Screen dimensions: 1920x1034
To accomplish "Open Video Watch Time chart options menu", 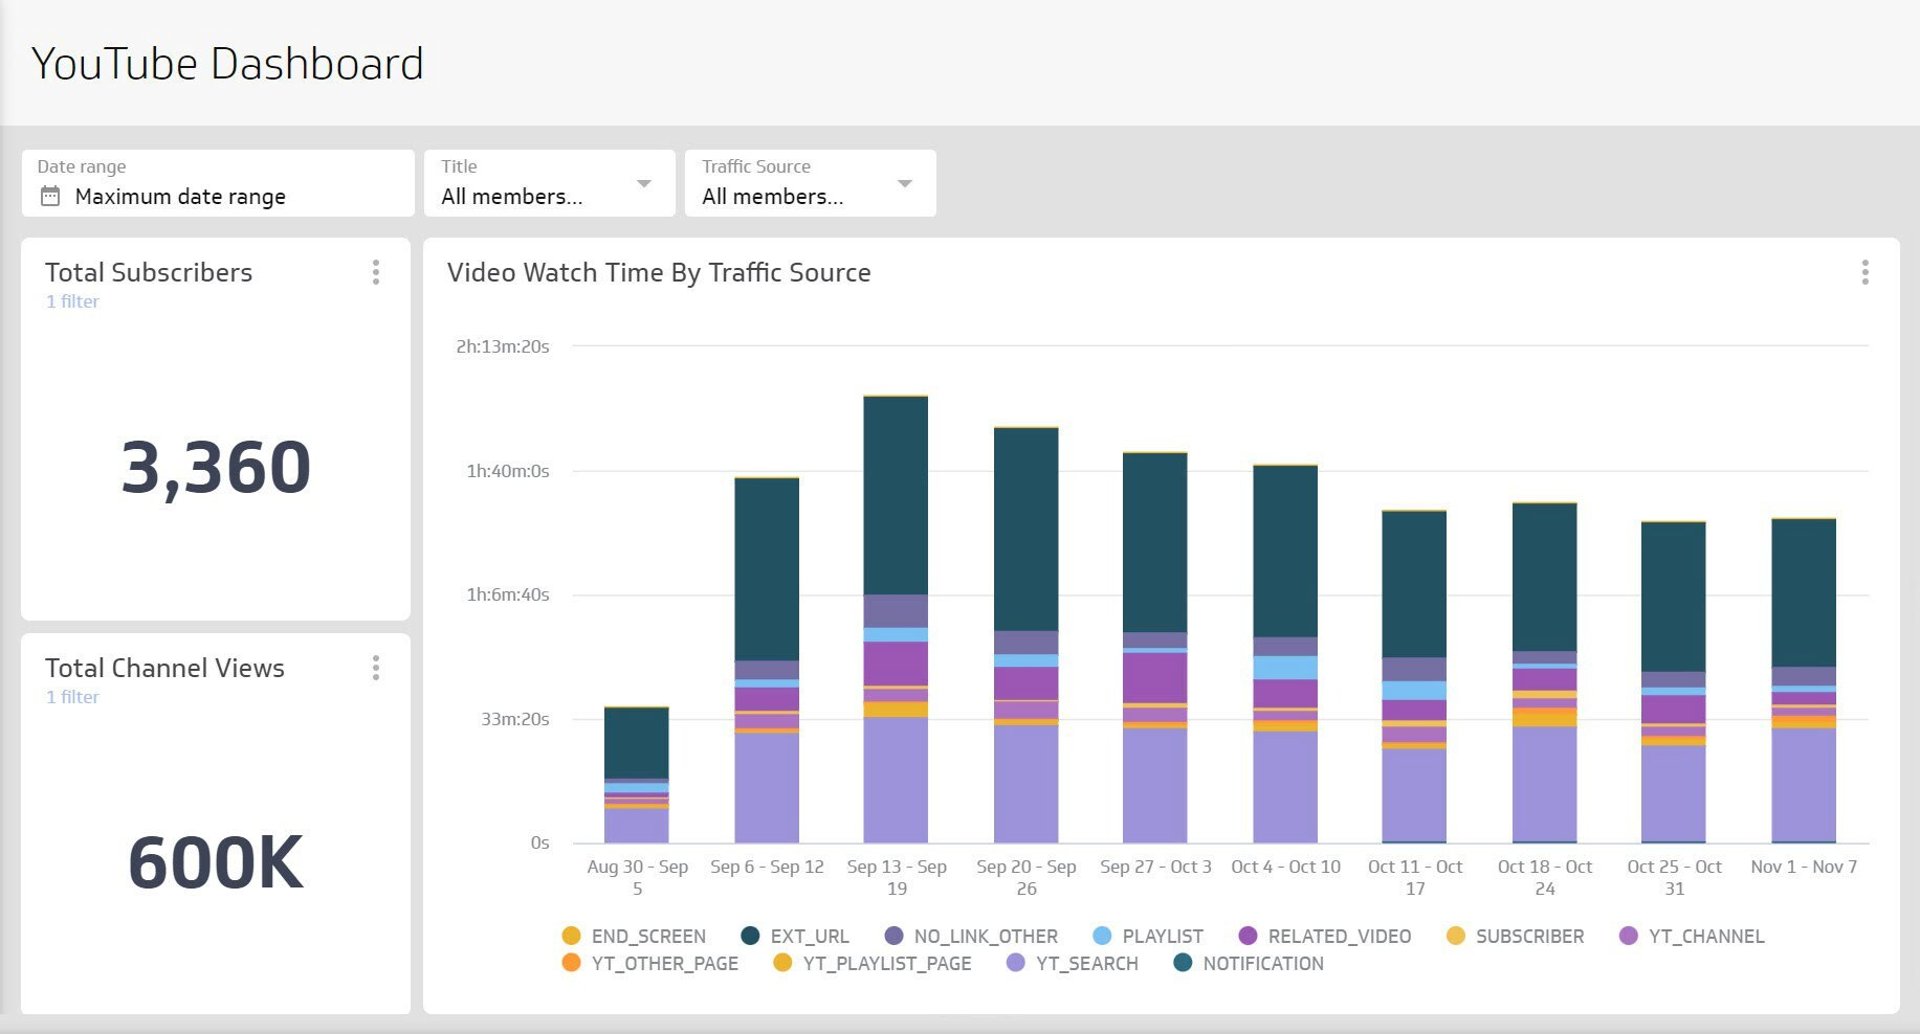I will (x=1864, y=273).
